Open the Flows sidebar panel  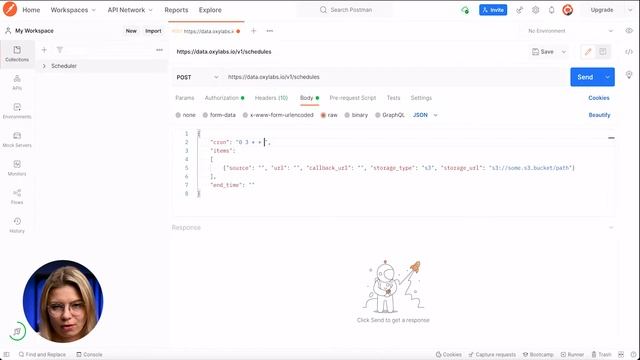17,196
